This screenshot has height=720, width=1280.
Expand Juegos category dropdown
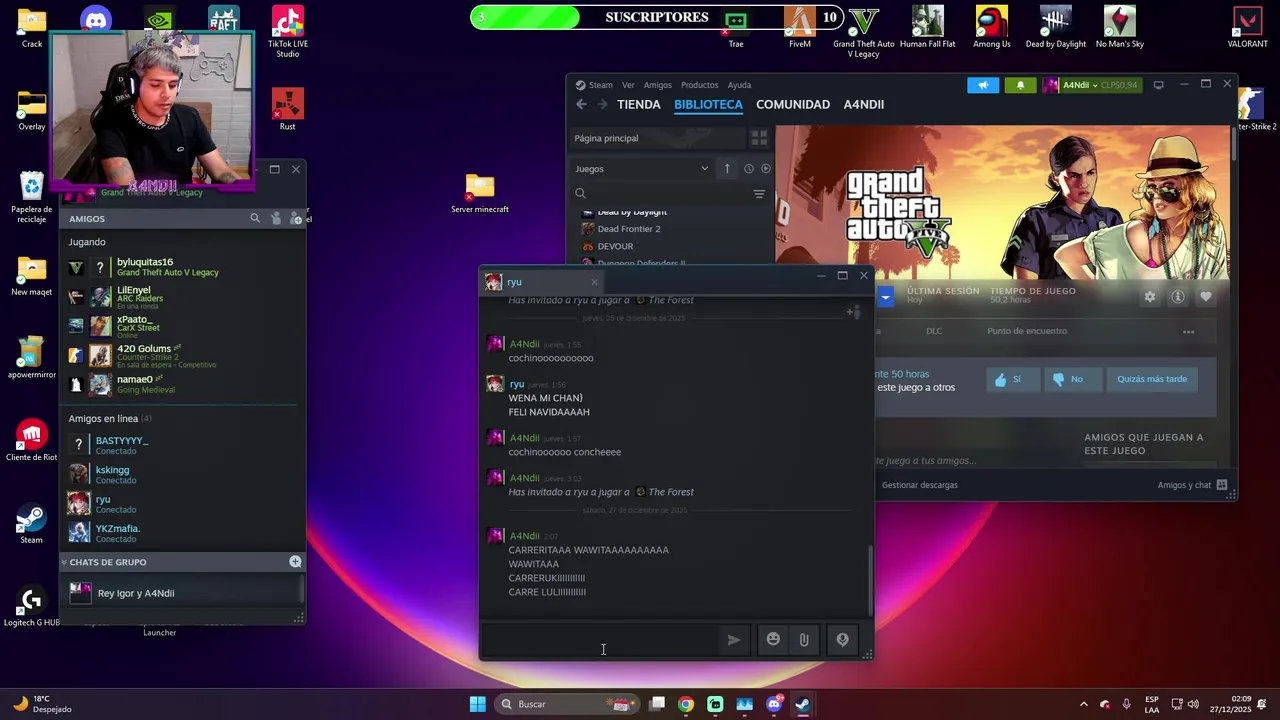(x=641, y=169)
